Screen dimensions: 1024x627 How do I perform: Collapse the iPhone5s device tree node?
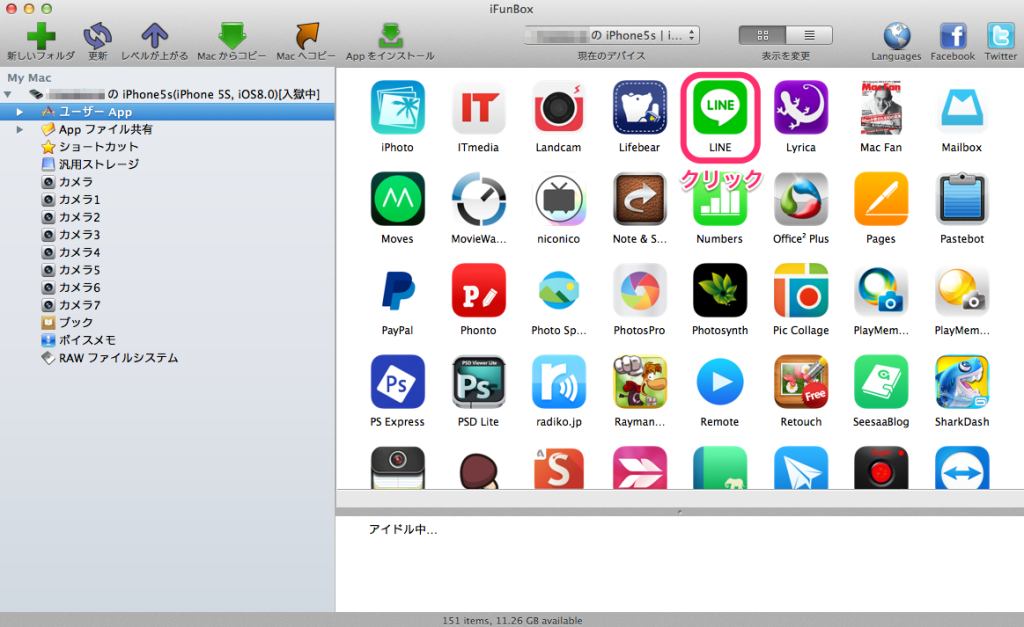point(8,94)
